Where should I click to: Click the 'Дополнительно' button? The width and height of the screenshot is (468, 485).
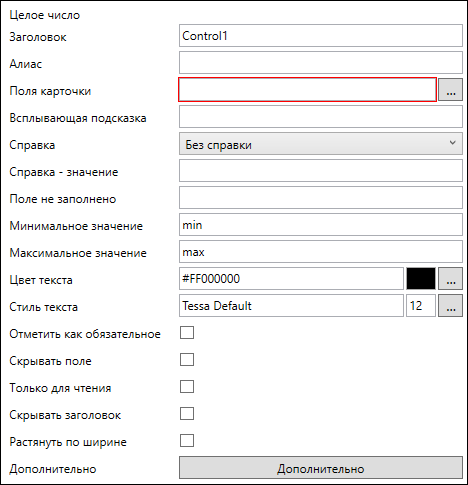coord(321,468)
